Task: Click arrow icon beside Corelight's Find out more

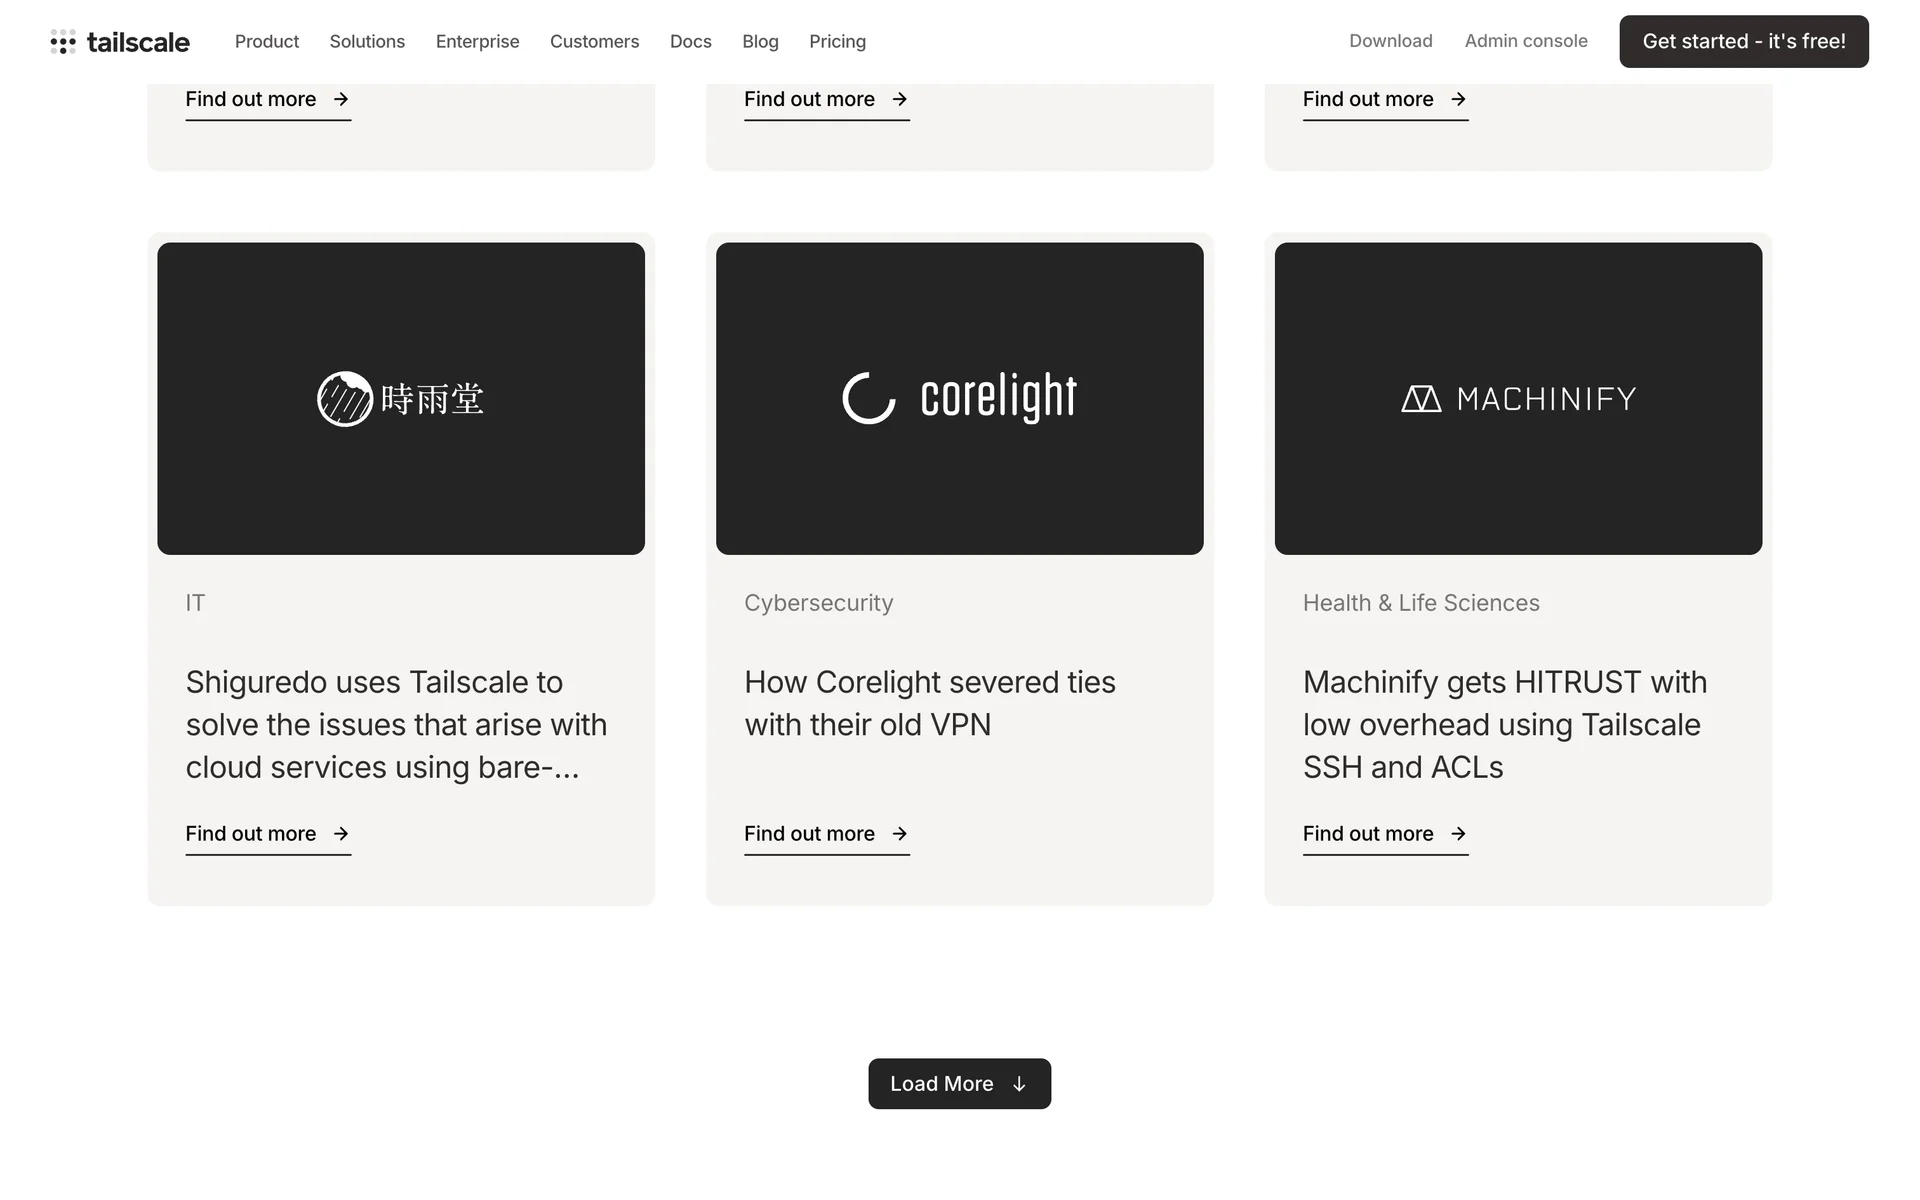Action: click(900, 834)
